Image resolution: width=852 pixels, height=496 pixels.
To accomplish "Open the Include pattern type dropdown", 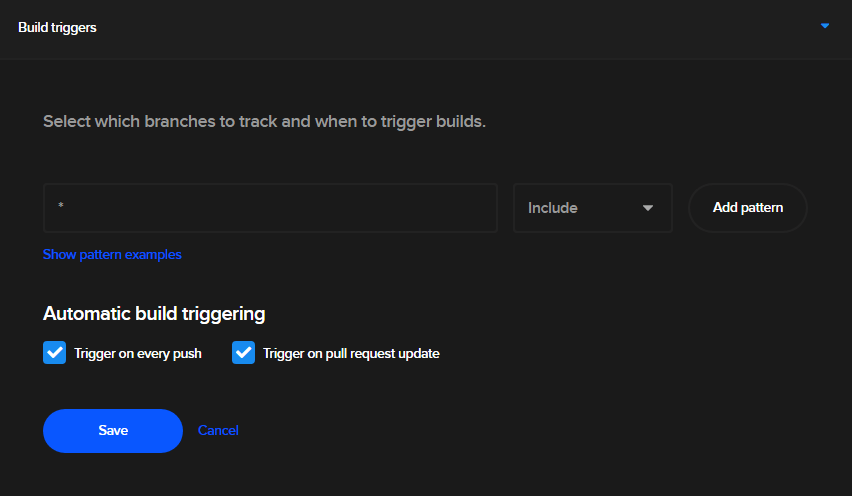I will click(593, 208).
